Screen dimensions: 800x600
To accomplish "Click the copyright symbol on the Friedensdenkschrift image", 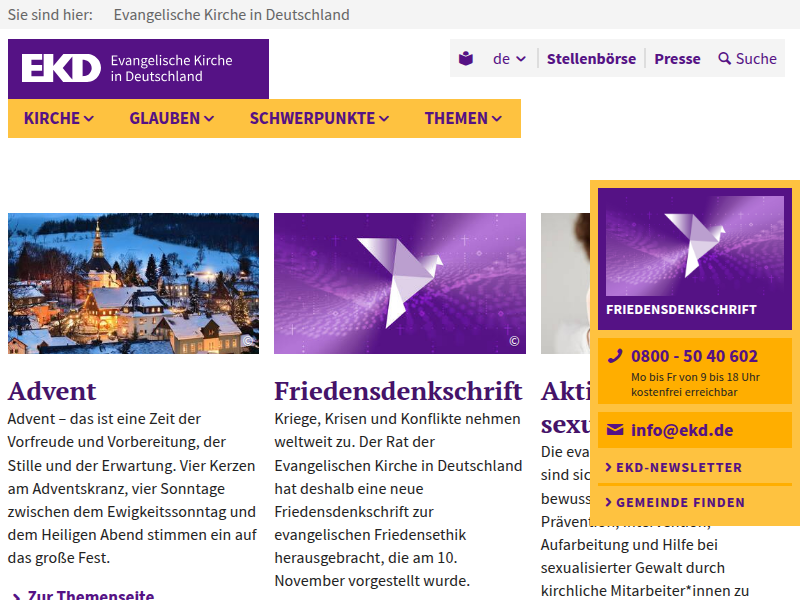I will tap(516, 340).
